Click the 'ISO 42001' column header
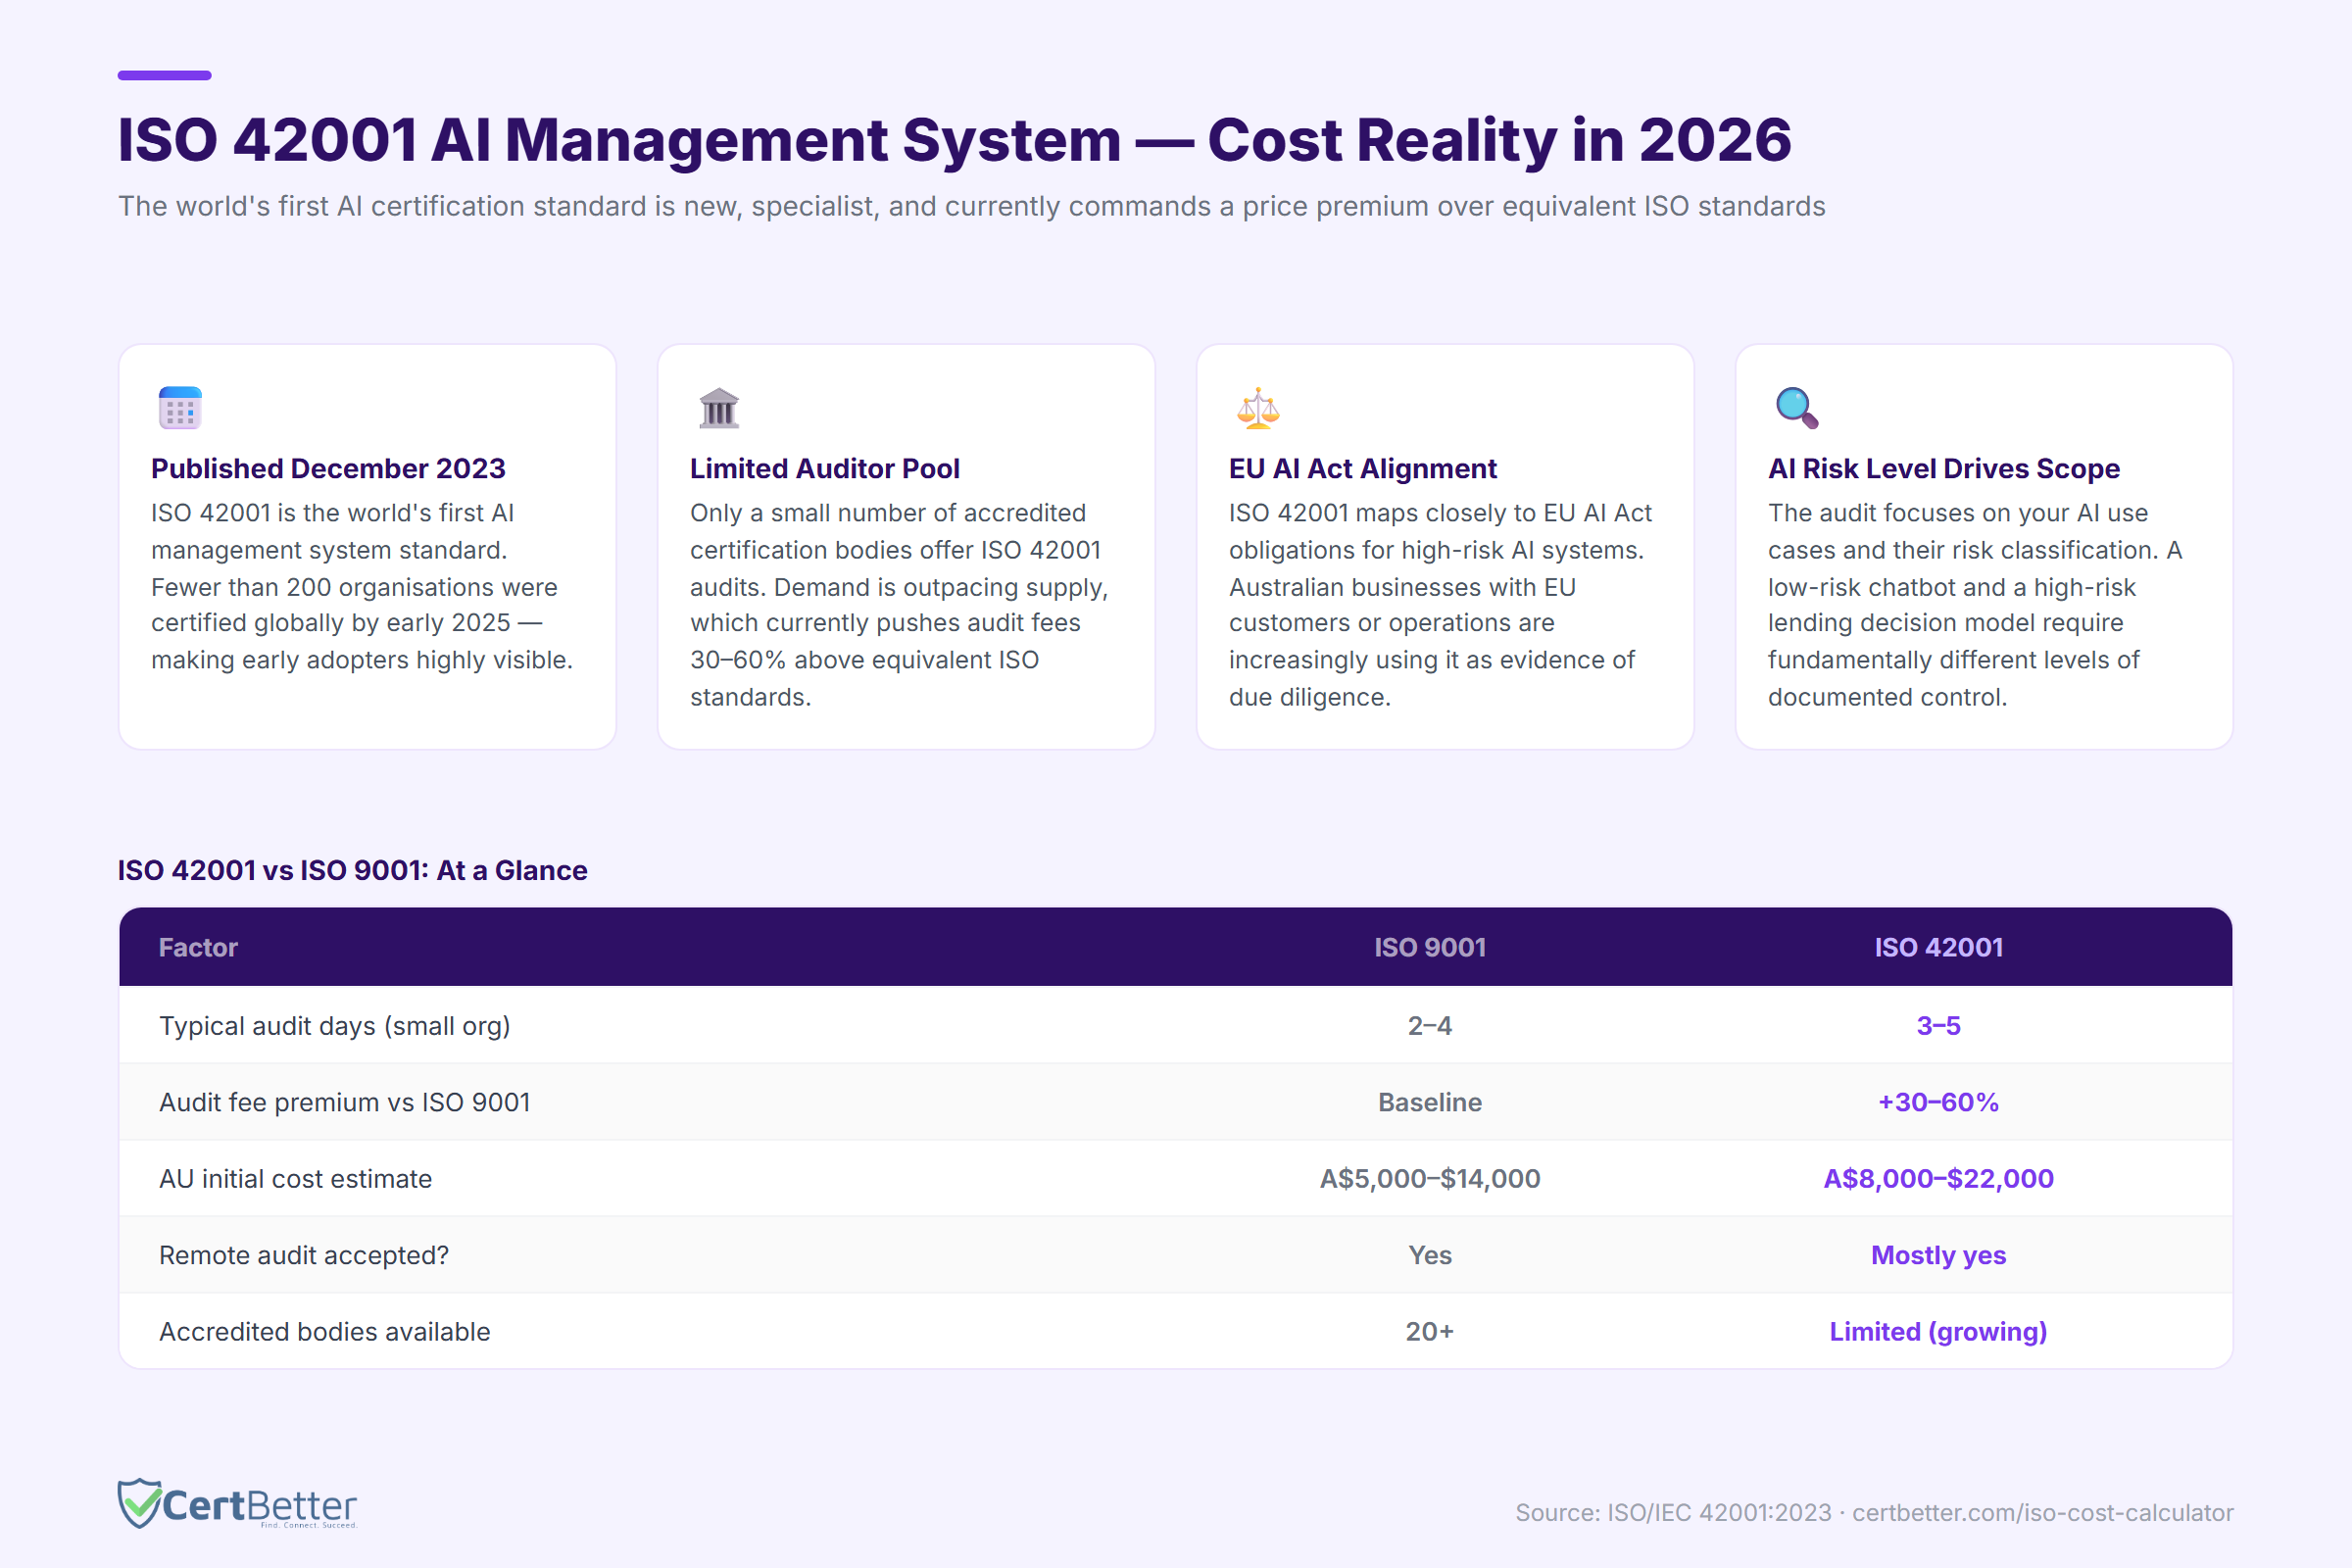 point(1938,947)
